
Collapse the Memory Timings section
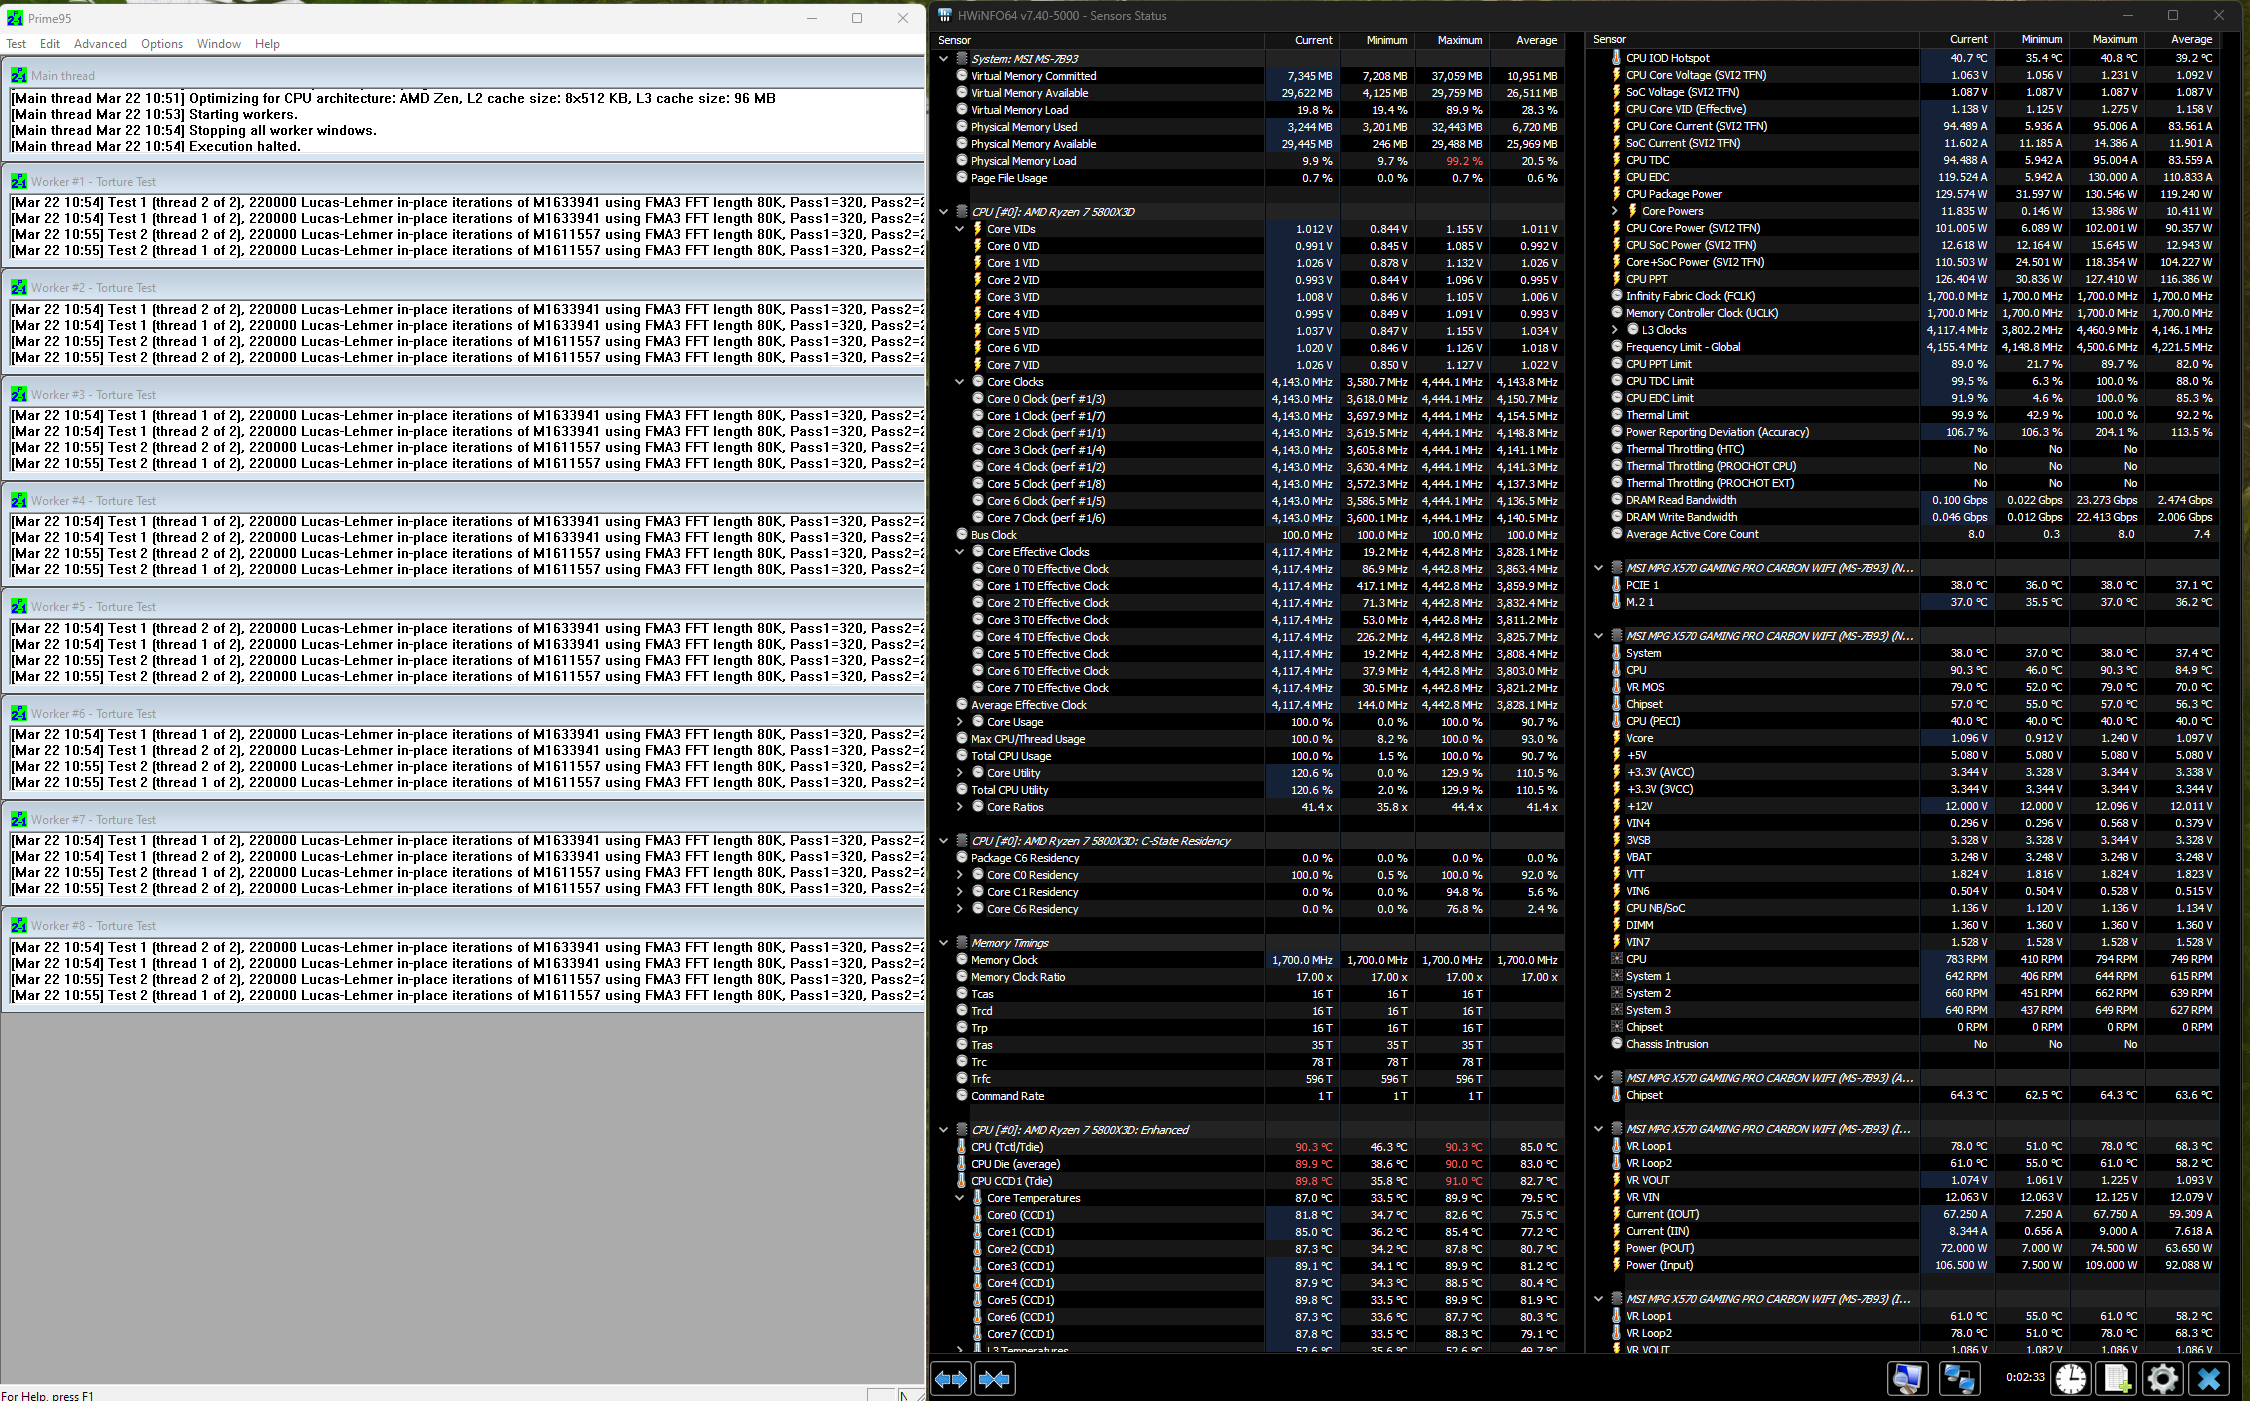click(944, 942)
